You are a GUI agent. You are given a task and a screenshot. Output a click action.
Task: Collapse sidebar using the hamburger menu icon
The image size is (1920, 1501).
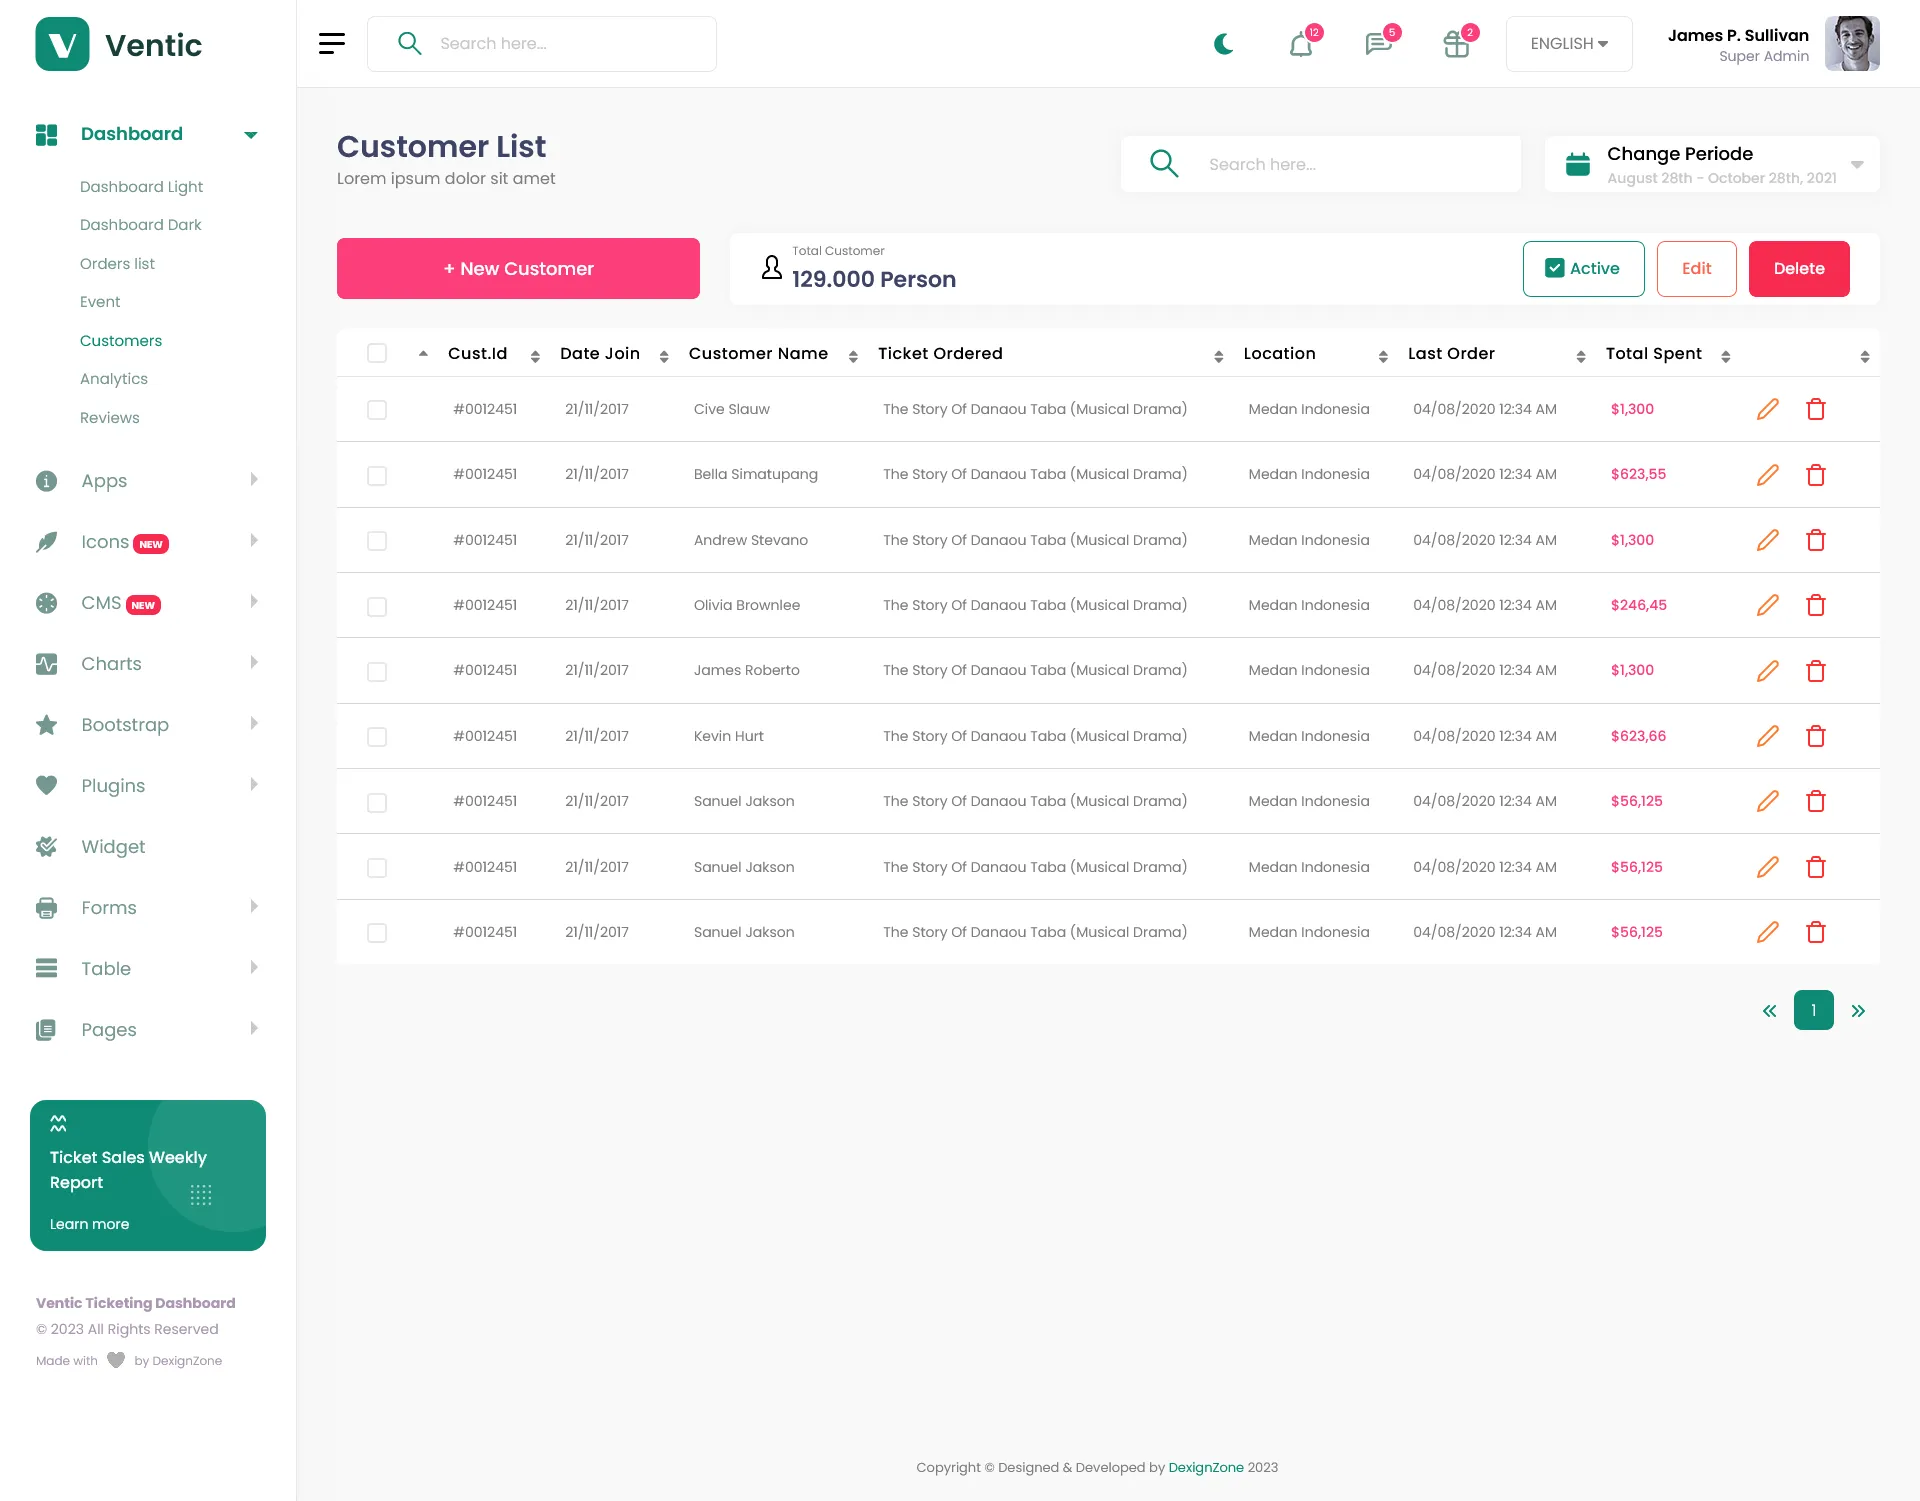pos(332,43)
